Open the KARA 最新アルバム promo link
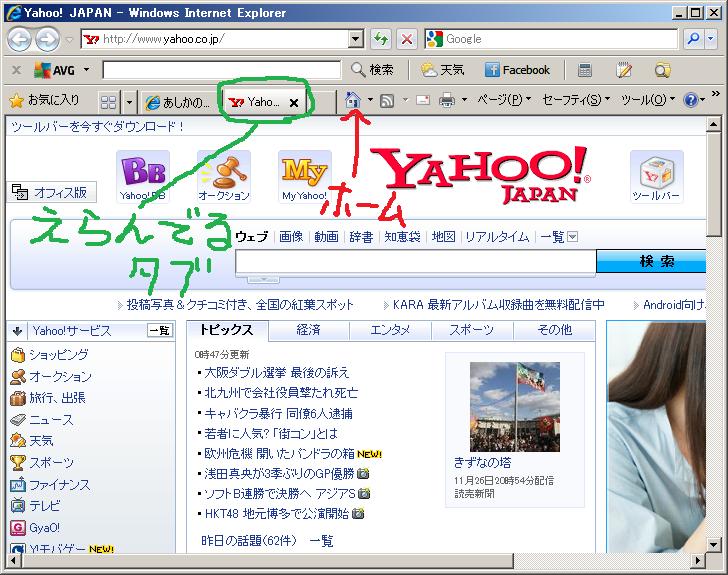The image size is (728, 575). click(498, 305)
